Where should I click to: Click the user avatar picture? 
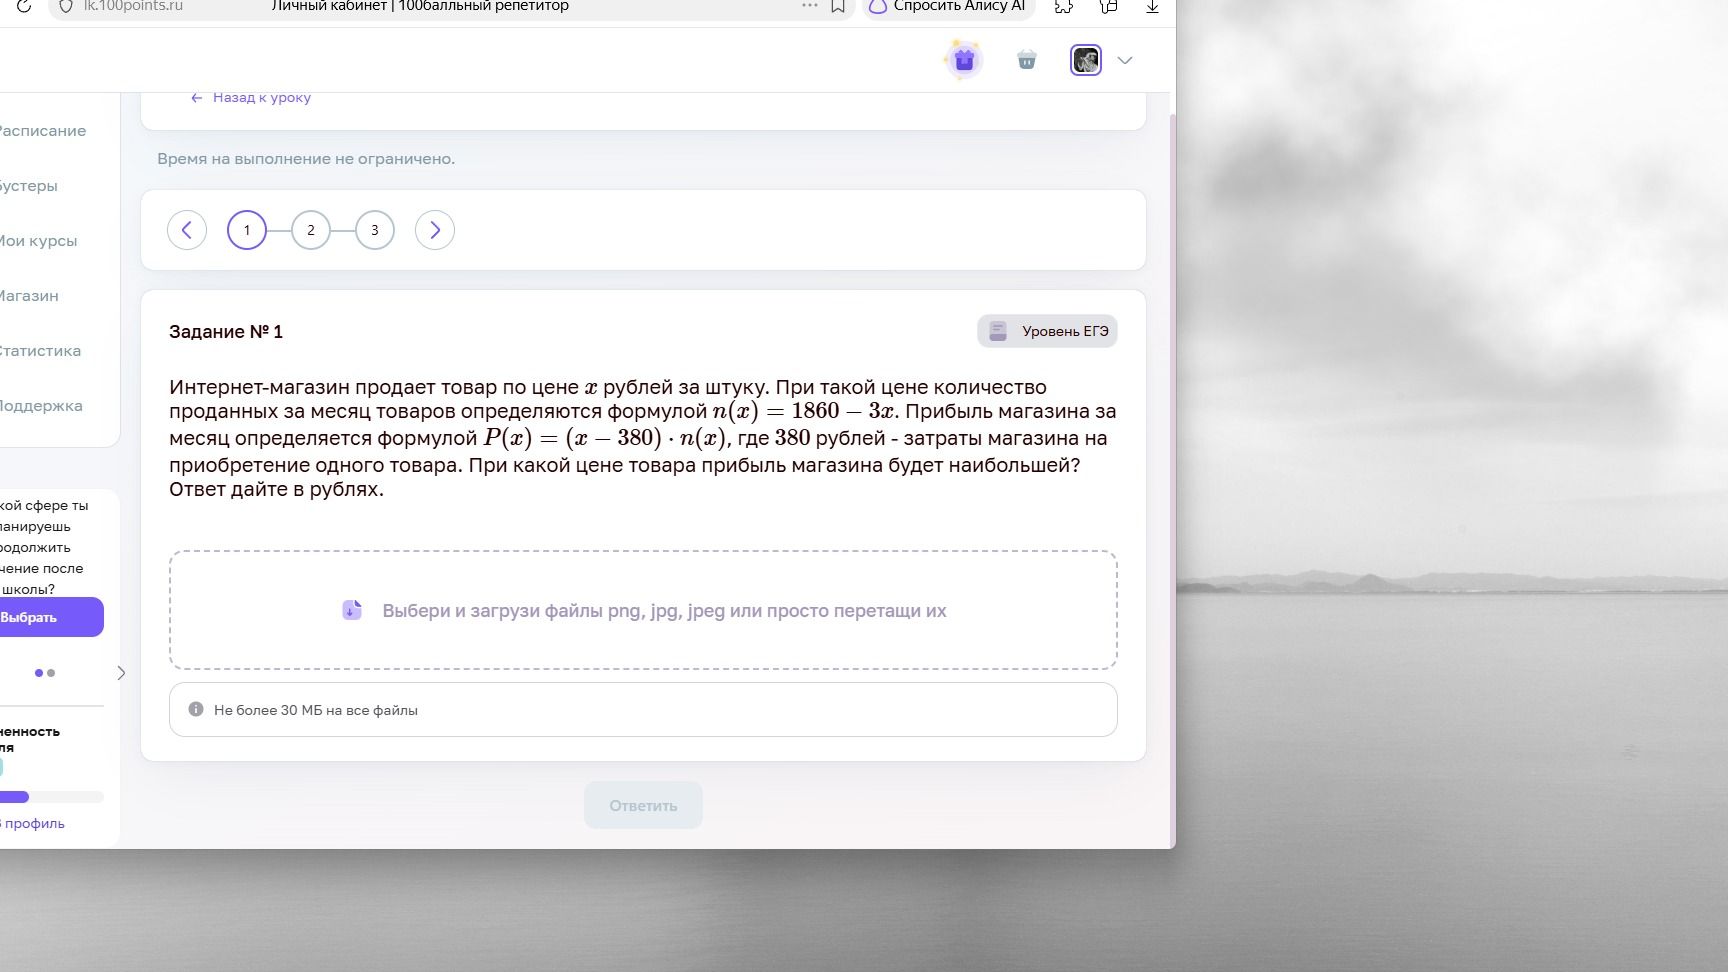click(x=1086, y=60)
